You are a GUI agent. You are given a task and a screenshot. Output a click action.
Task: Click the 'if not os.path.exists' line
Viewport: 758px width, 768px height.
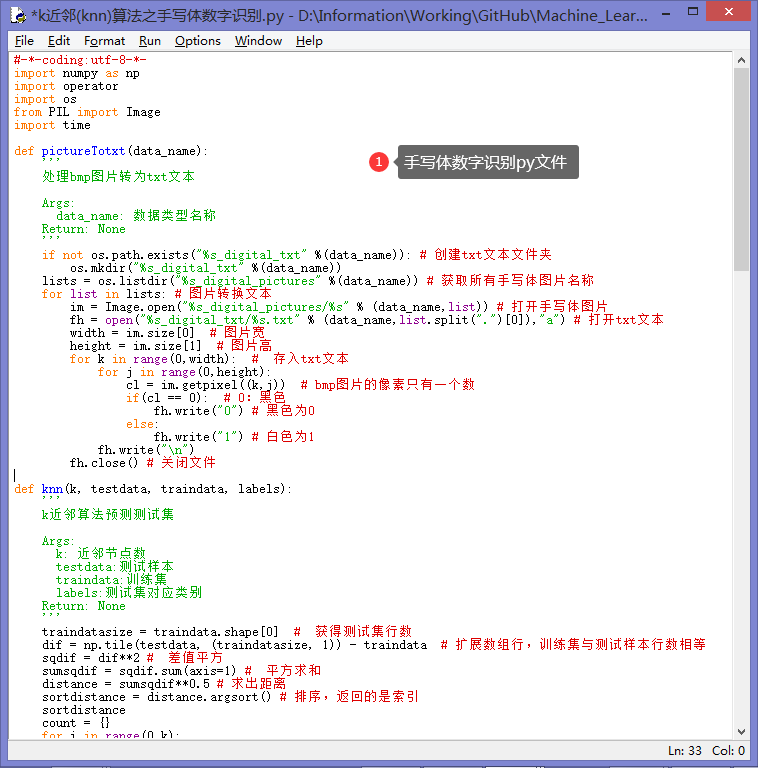point(296,255)
